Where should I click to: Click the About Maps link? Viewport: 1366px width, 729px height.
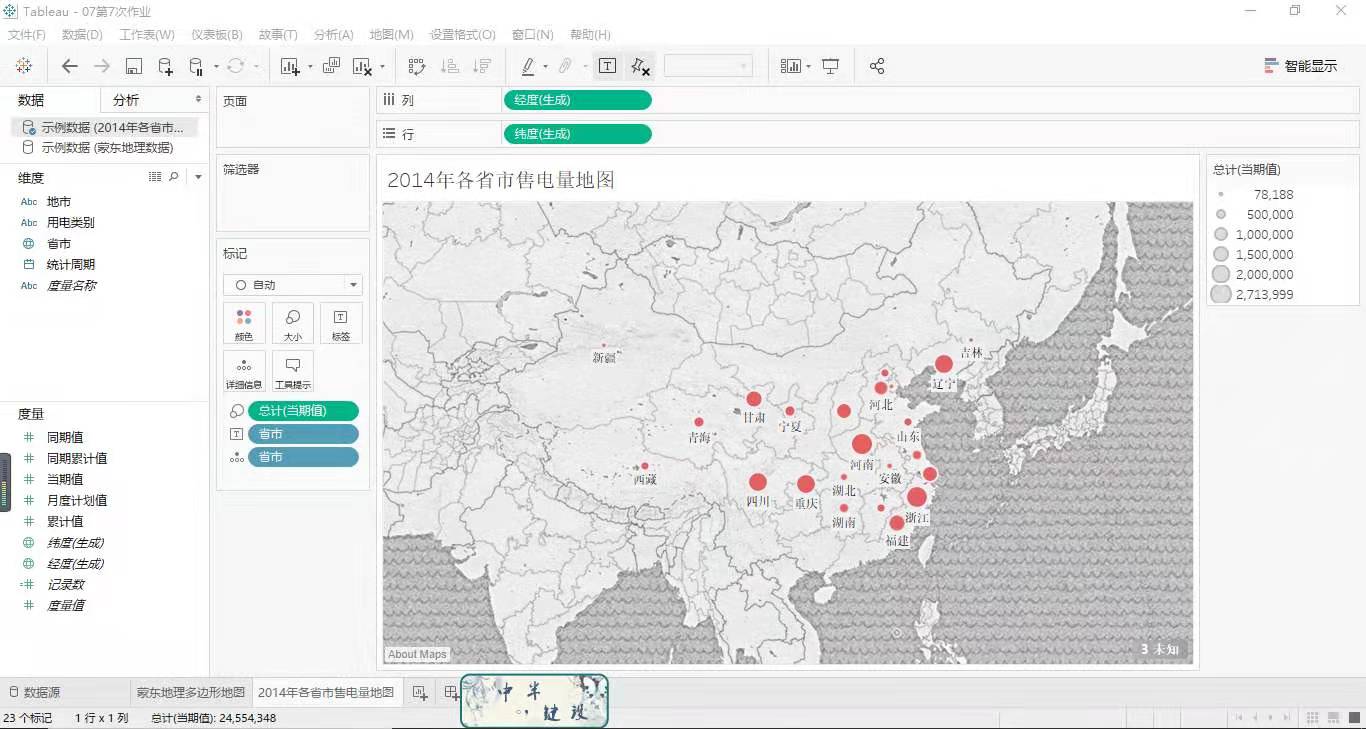(x=417, y=654)
